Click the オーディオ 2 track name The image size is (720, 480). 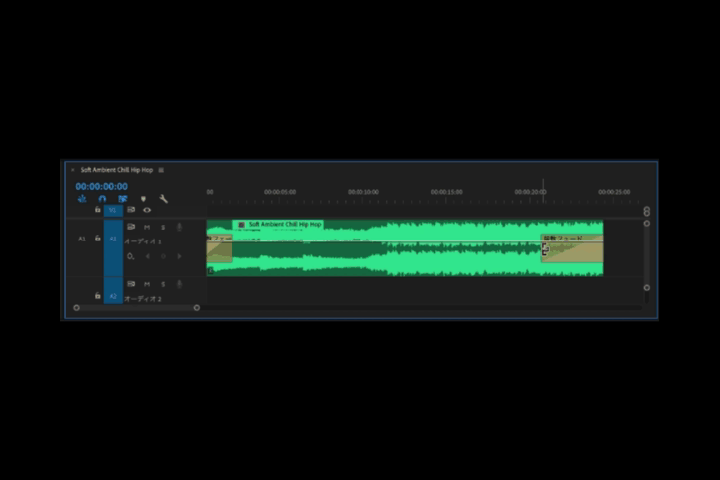143,299
